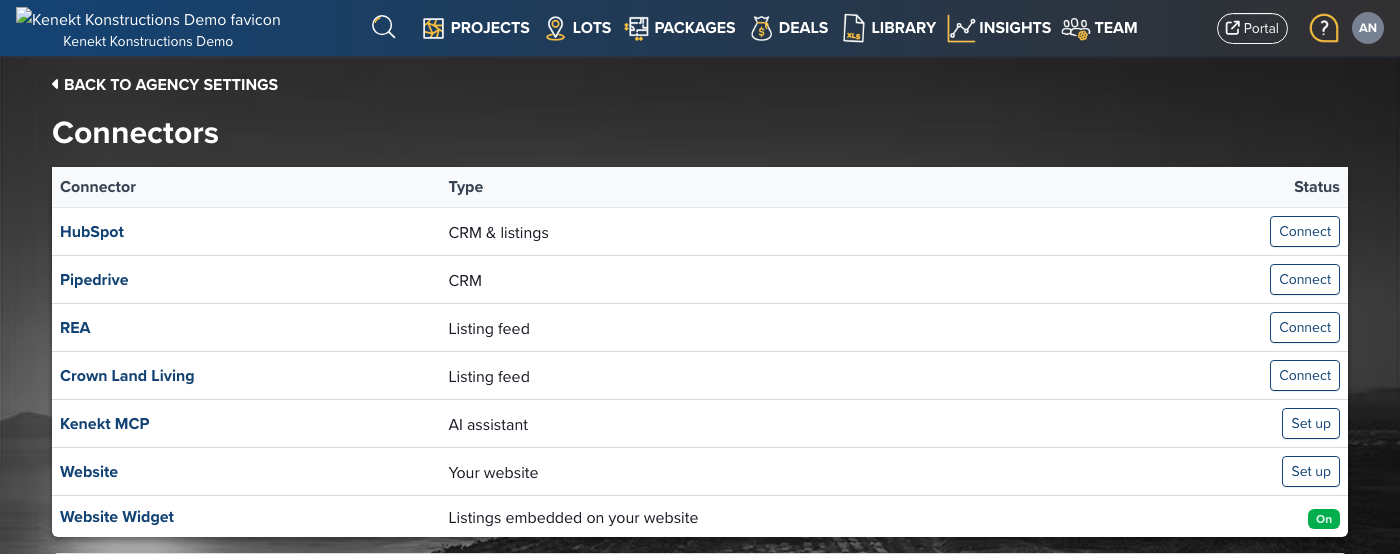Click the 'Your website' type cell
This screenshot has height=554, width=1400.
tap(493, 473)
